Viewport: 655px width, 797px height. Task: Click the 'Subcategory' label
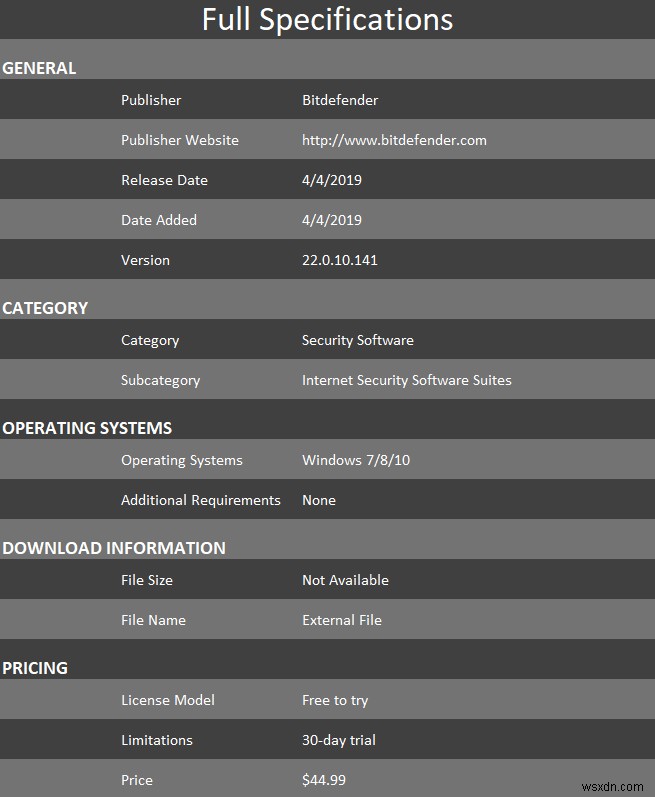click(x=161, y=381)
